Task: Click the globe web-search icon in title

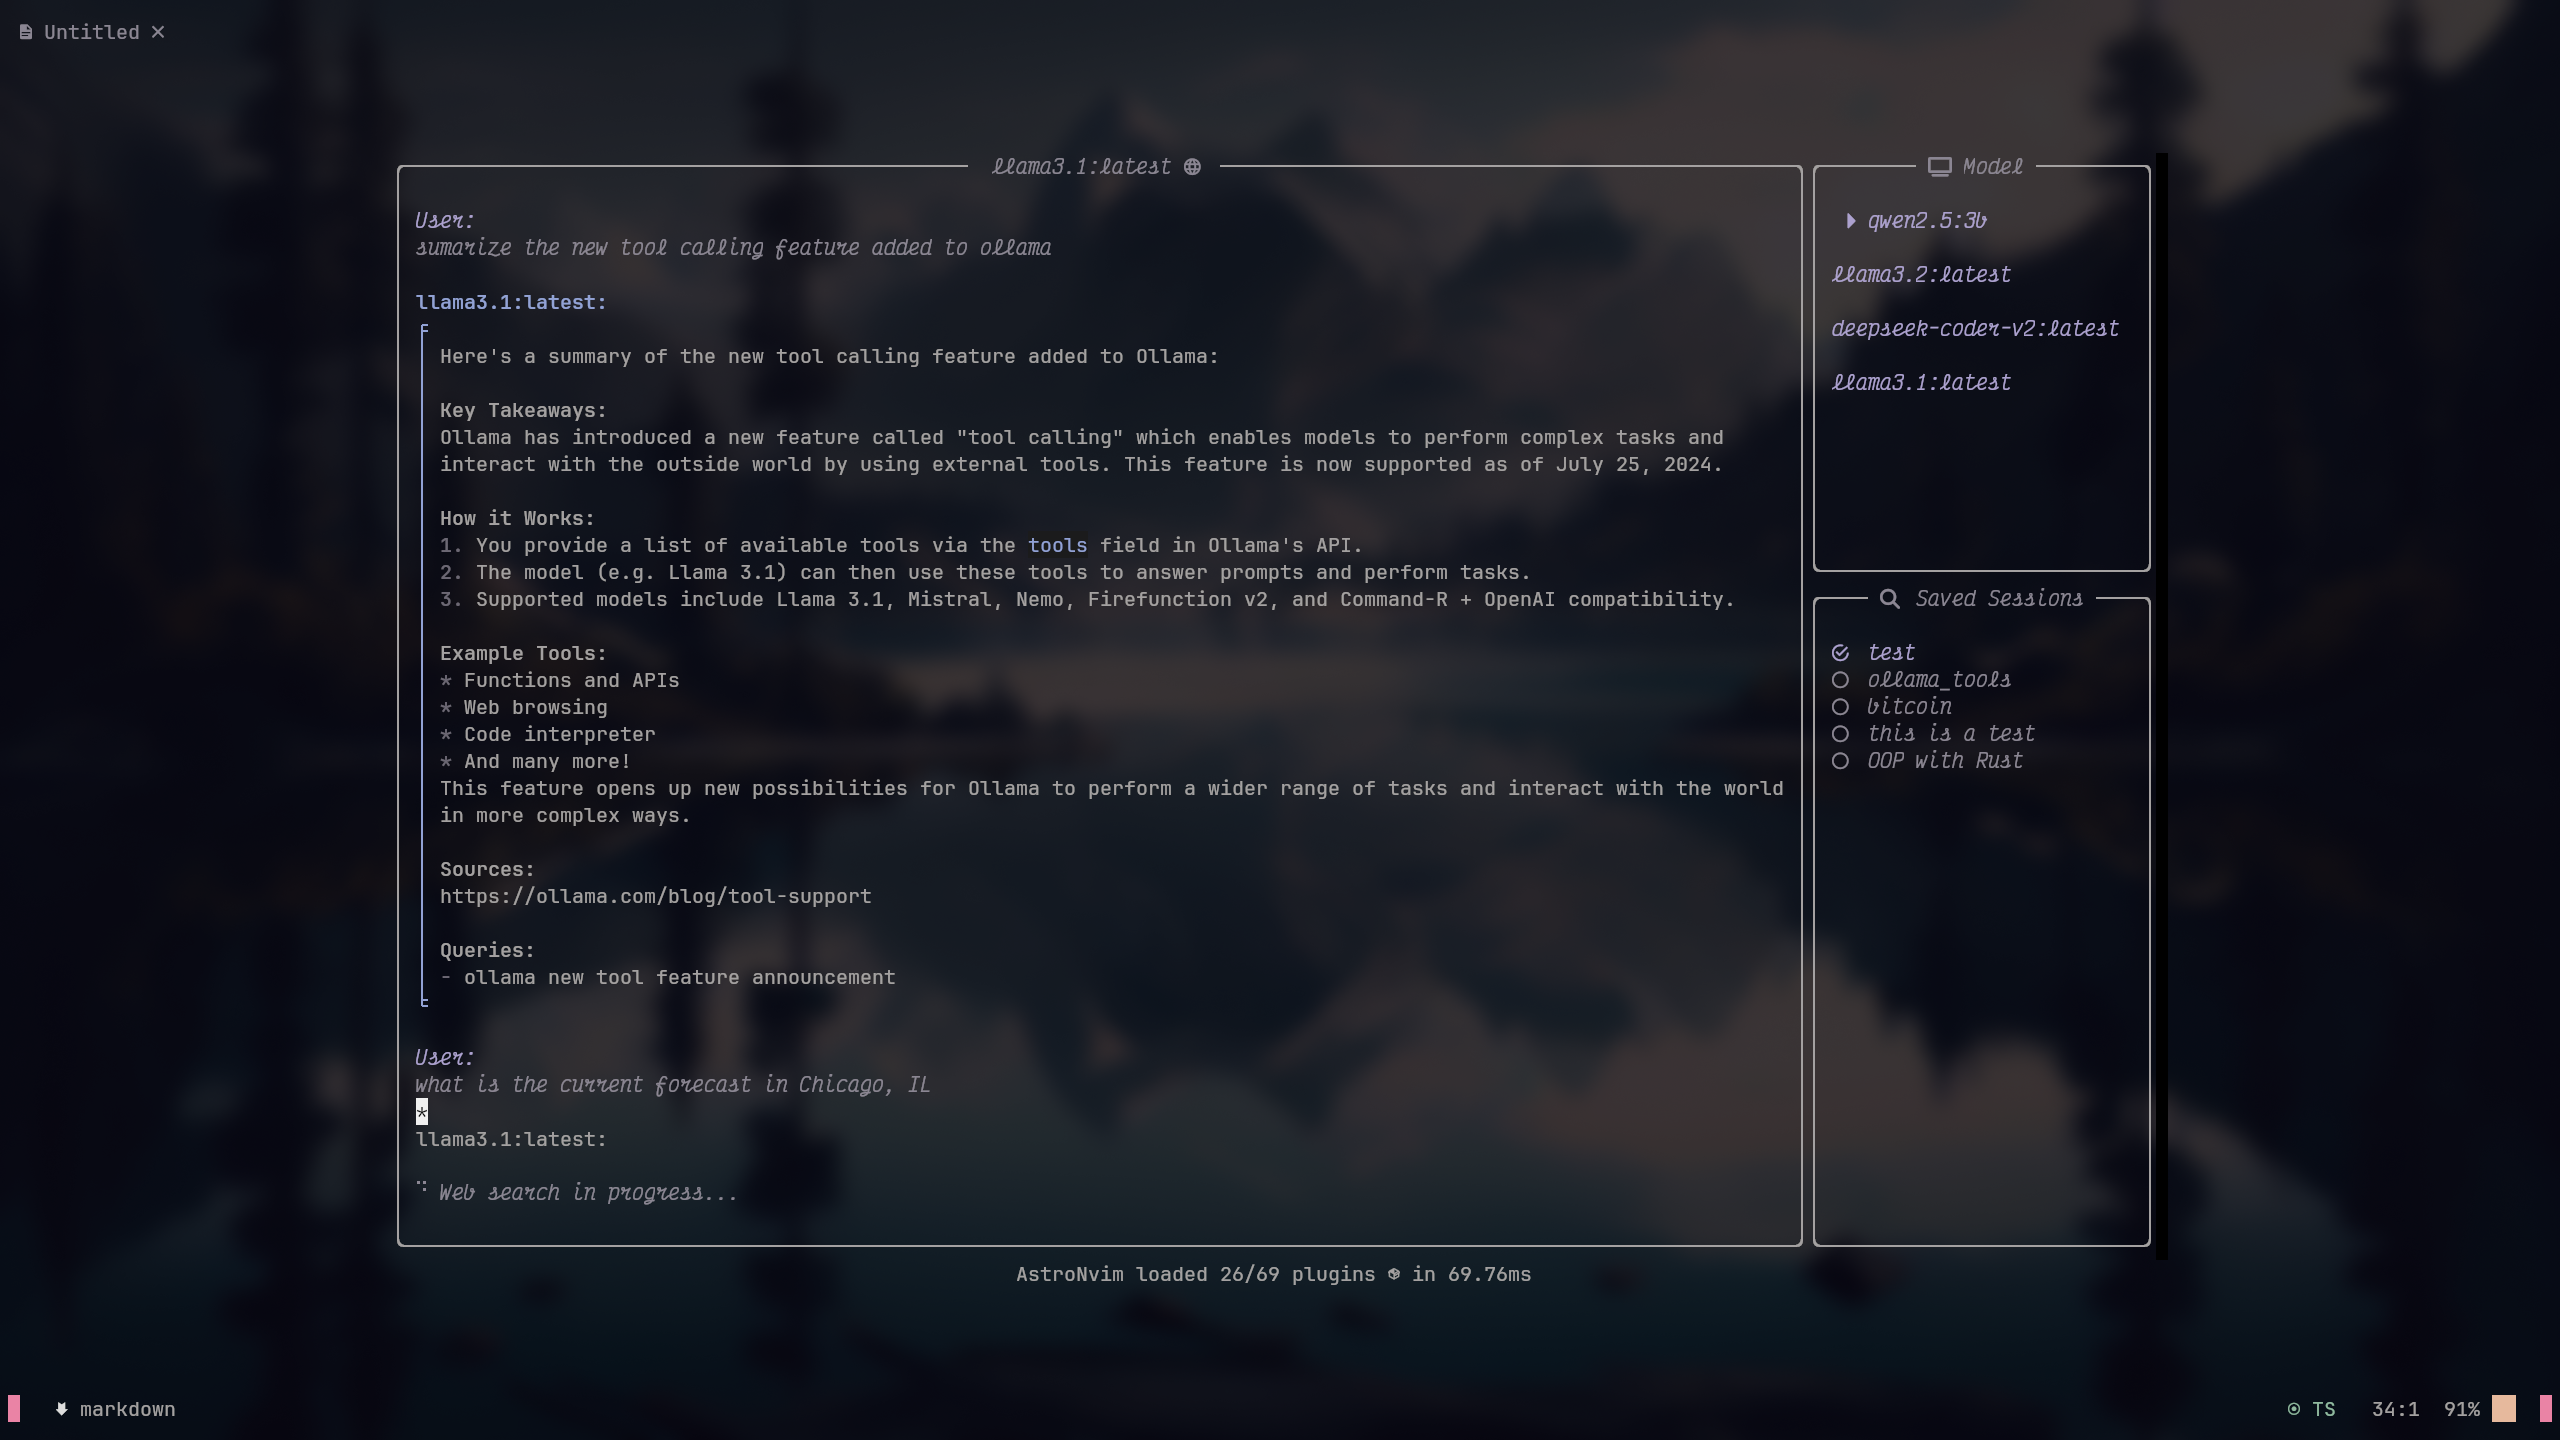Action: pyautogui.click(x=1192, y=167)
